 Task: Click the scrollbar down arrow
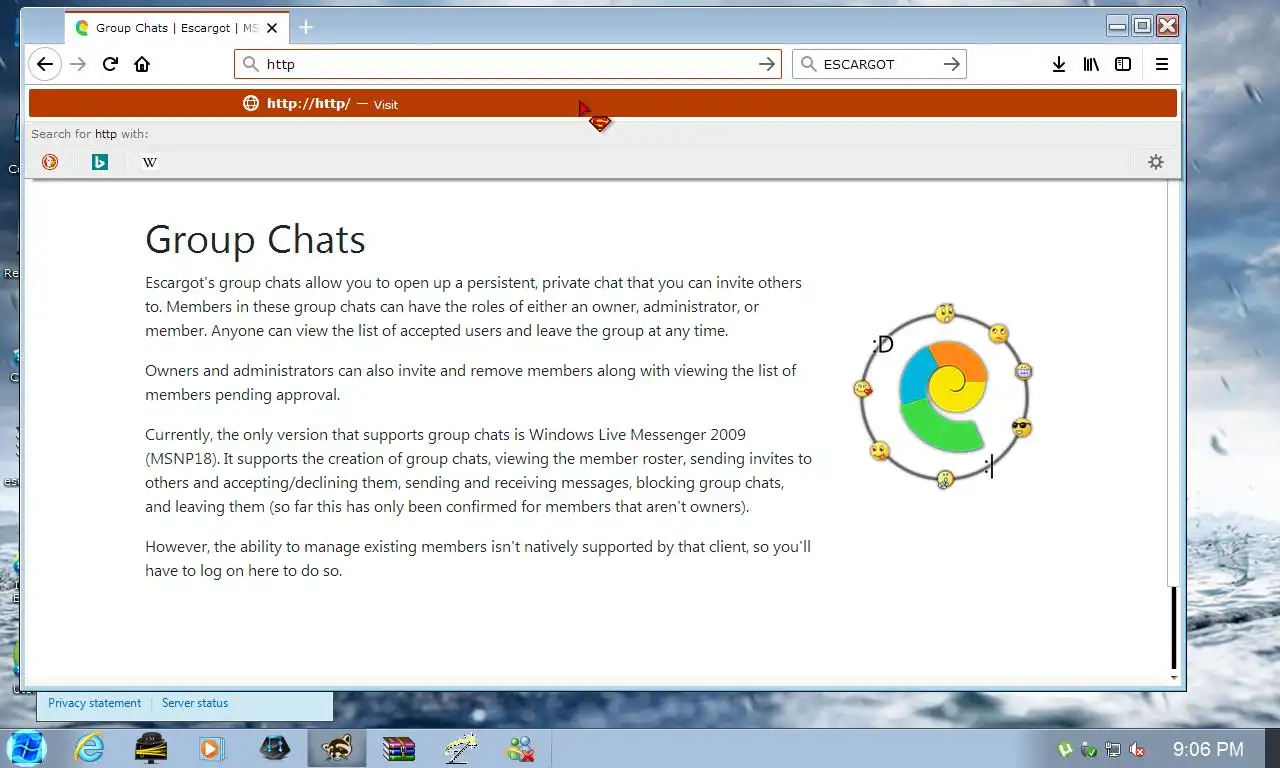(x=1174, y=679)
